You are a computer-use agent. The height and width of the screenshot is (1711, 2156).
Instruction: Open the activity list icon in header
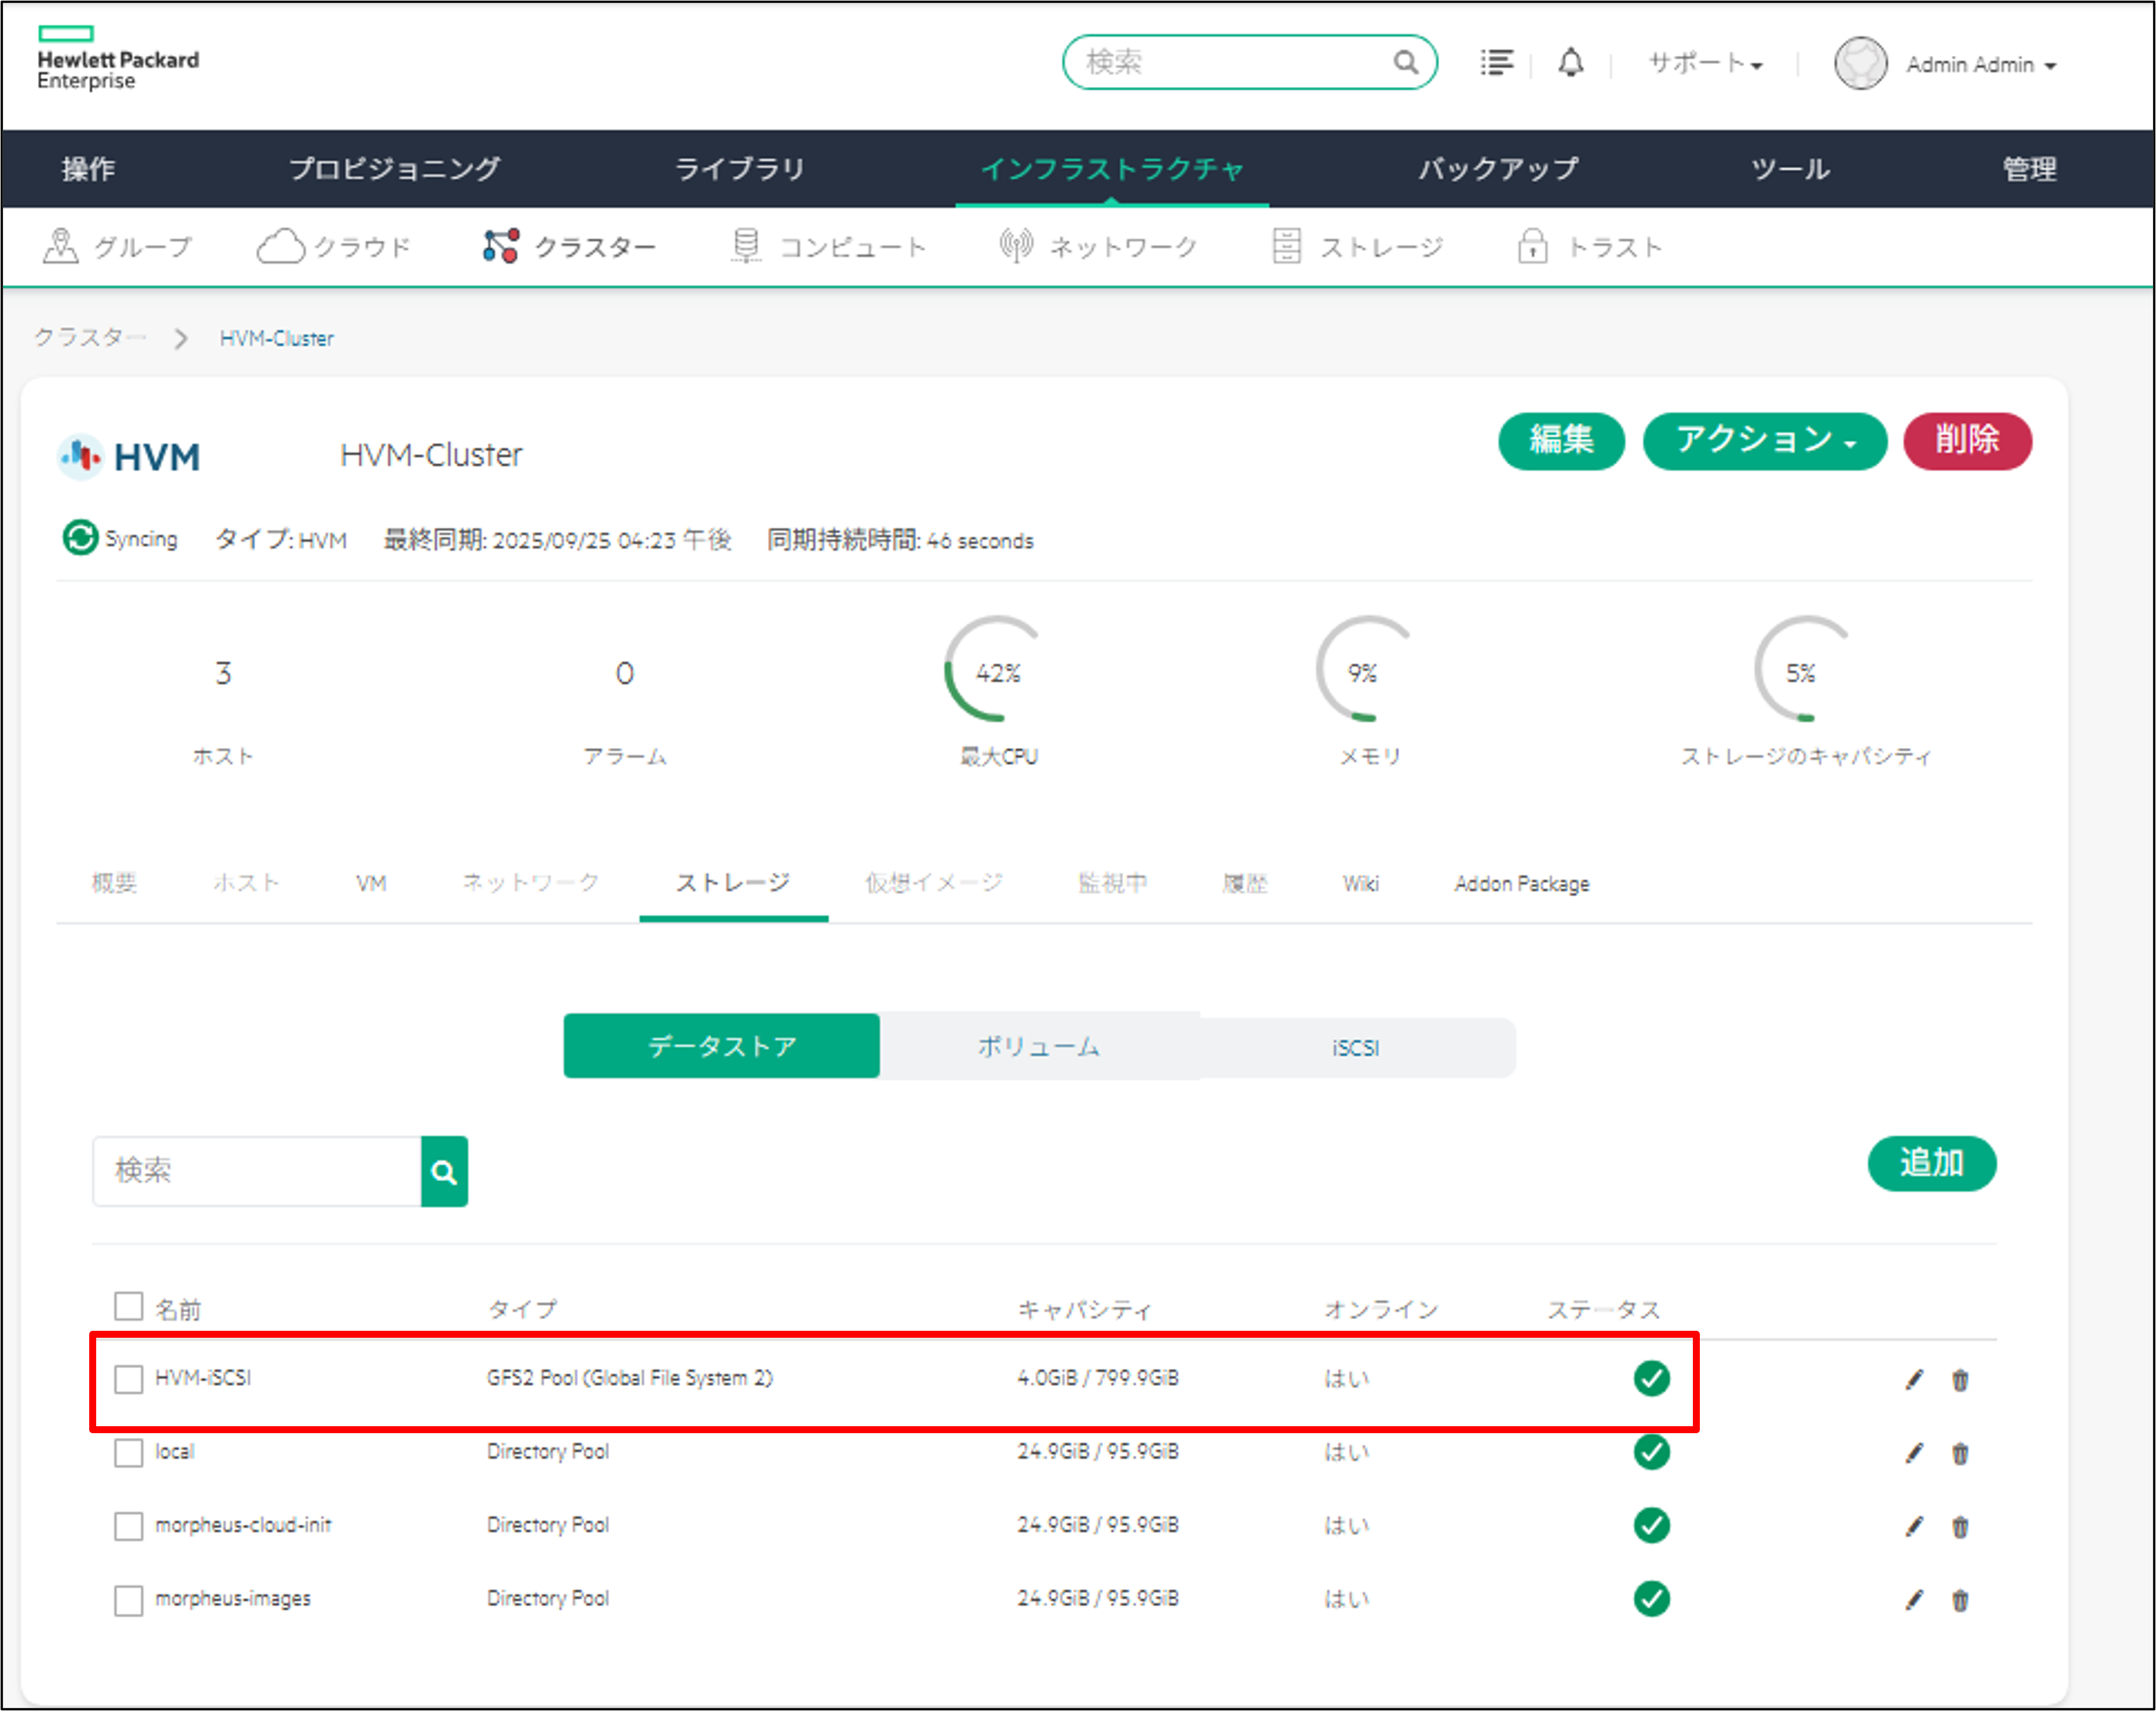pyautogui.click(x=1496, y=63)
